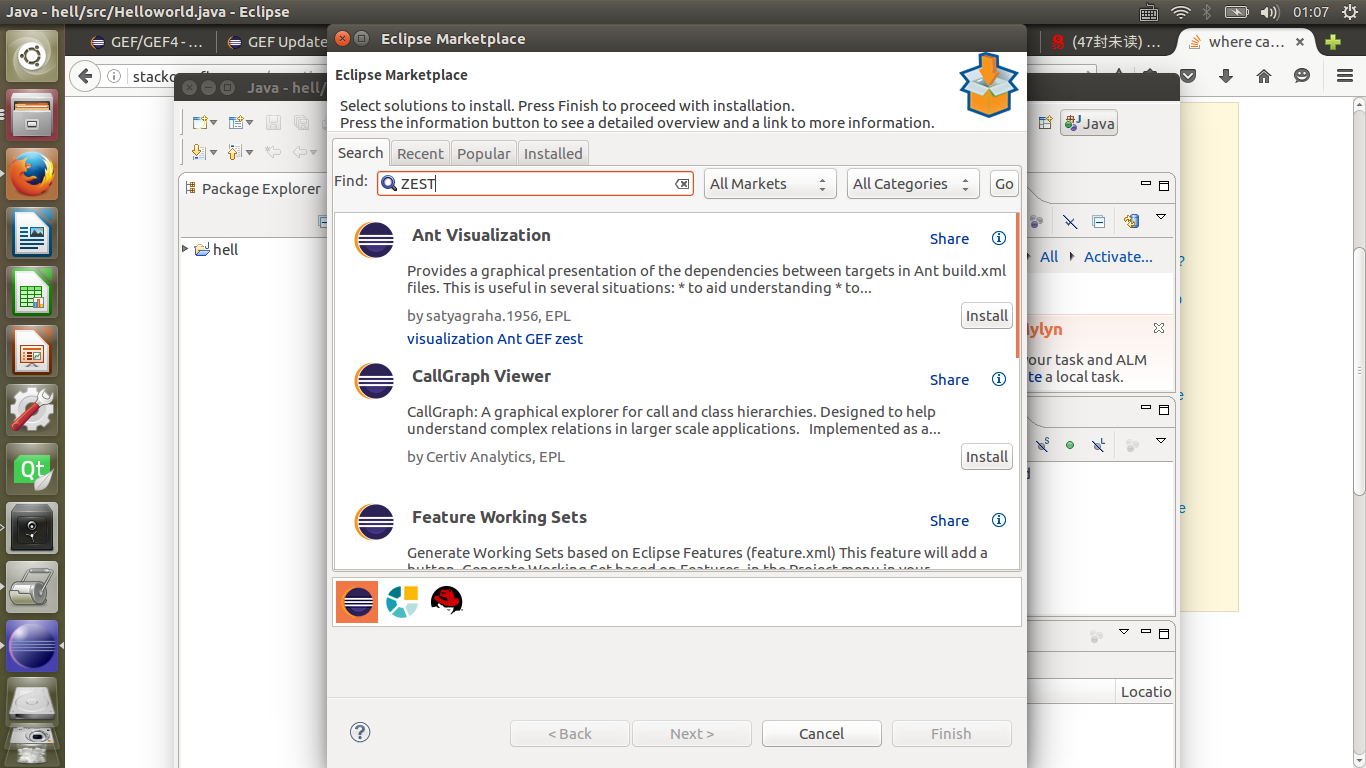Open Outline view menu triangle
1366x768 pixels.
[1161, 440]
